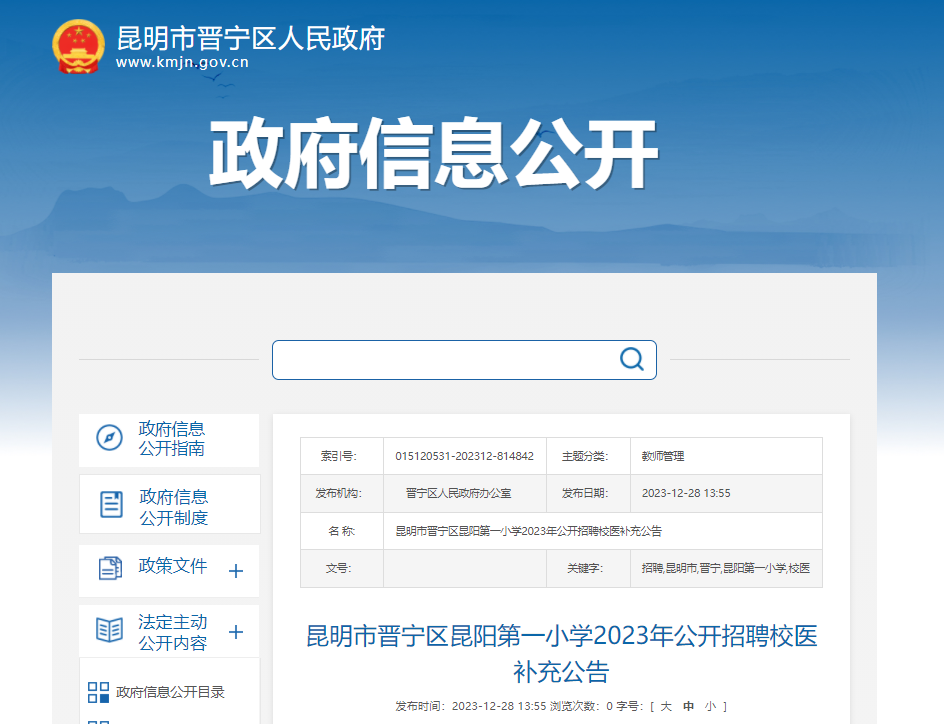Open the 昆明市晋宁区人民政府 site title
This screenshot has width=944, height=724.
[x=250, y=39]
